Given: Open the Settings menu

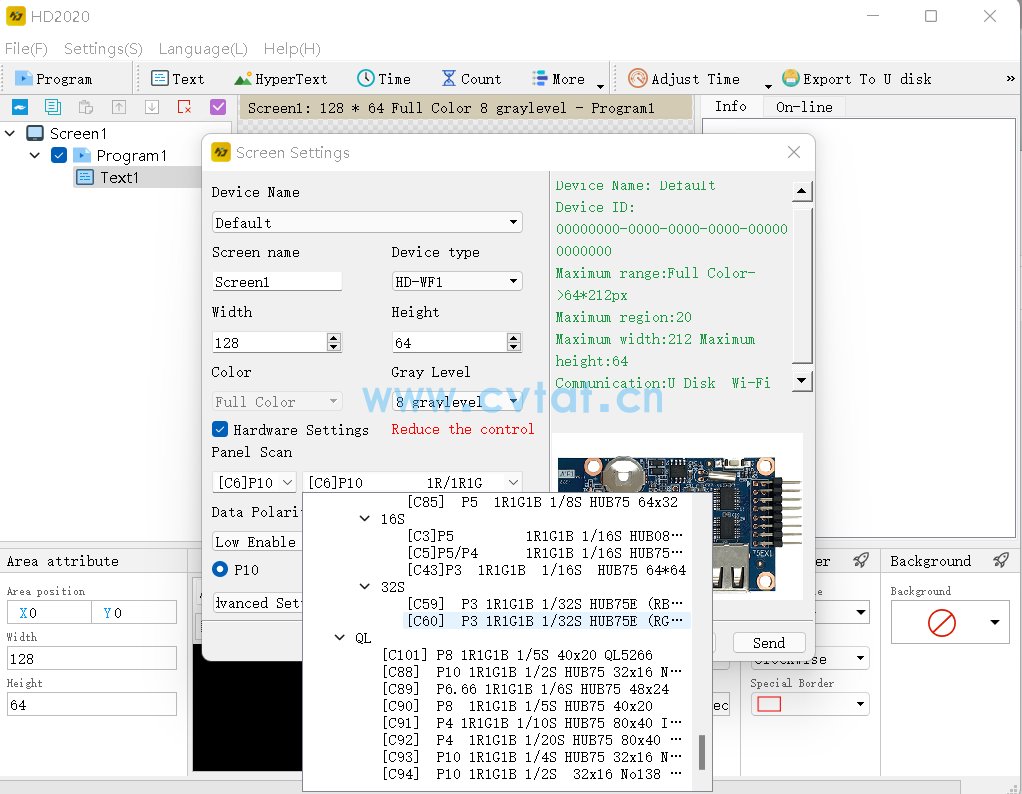Looking at the screenshot, I should [103, 49].
